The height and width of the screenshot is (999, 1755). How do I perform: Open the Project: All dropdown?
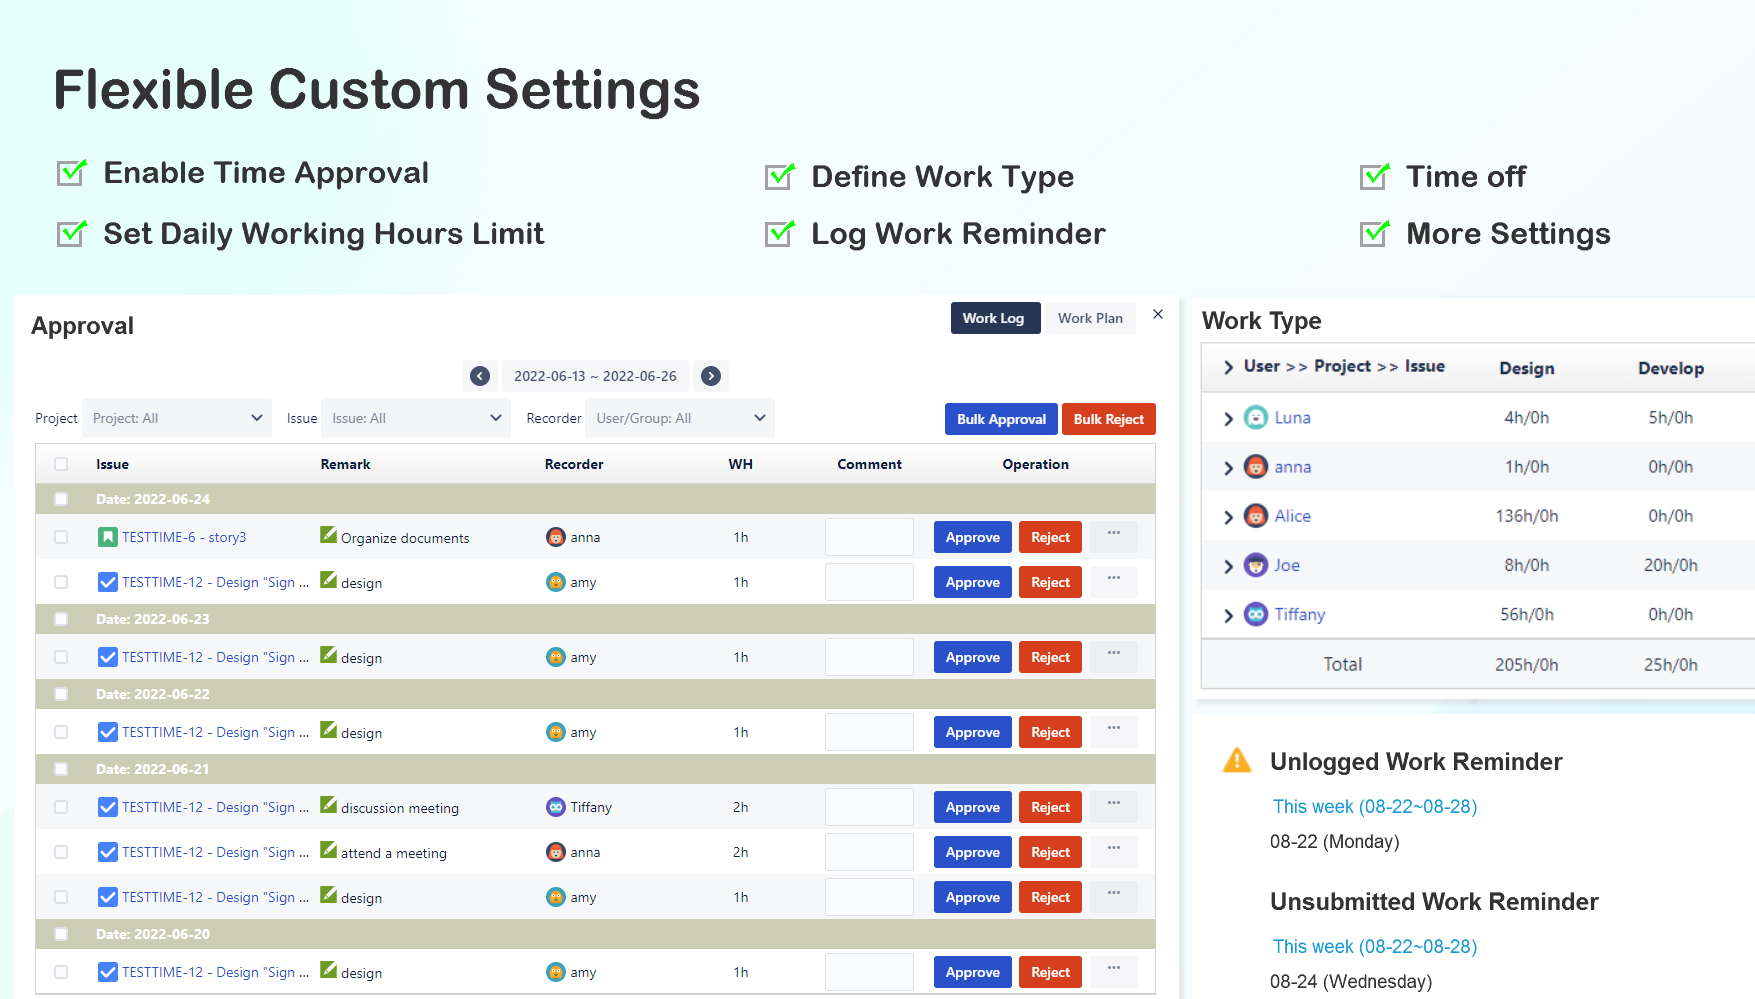177,418
